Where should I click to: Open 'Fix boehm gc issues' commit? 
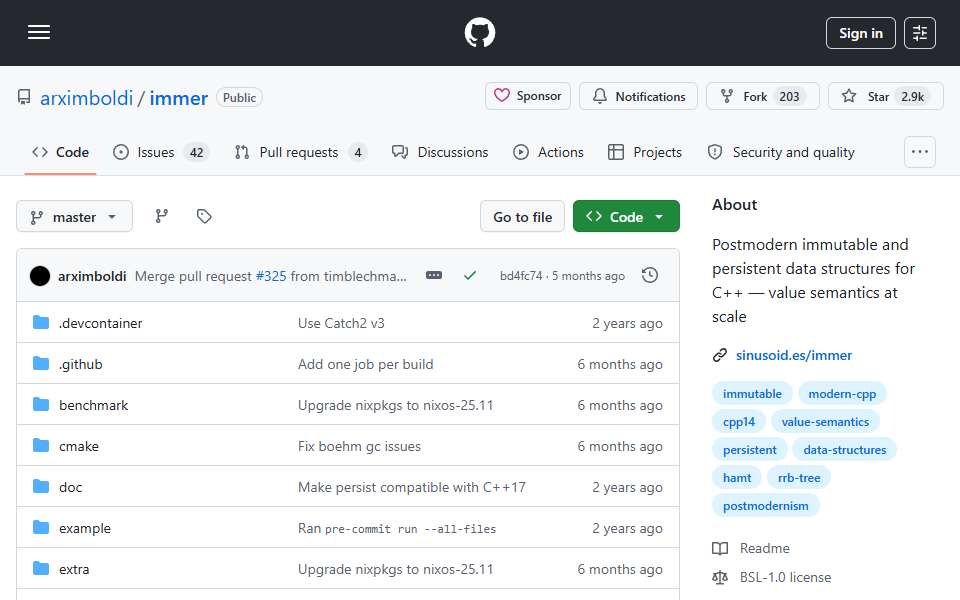coord(359,446)
